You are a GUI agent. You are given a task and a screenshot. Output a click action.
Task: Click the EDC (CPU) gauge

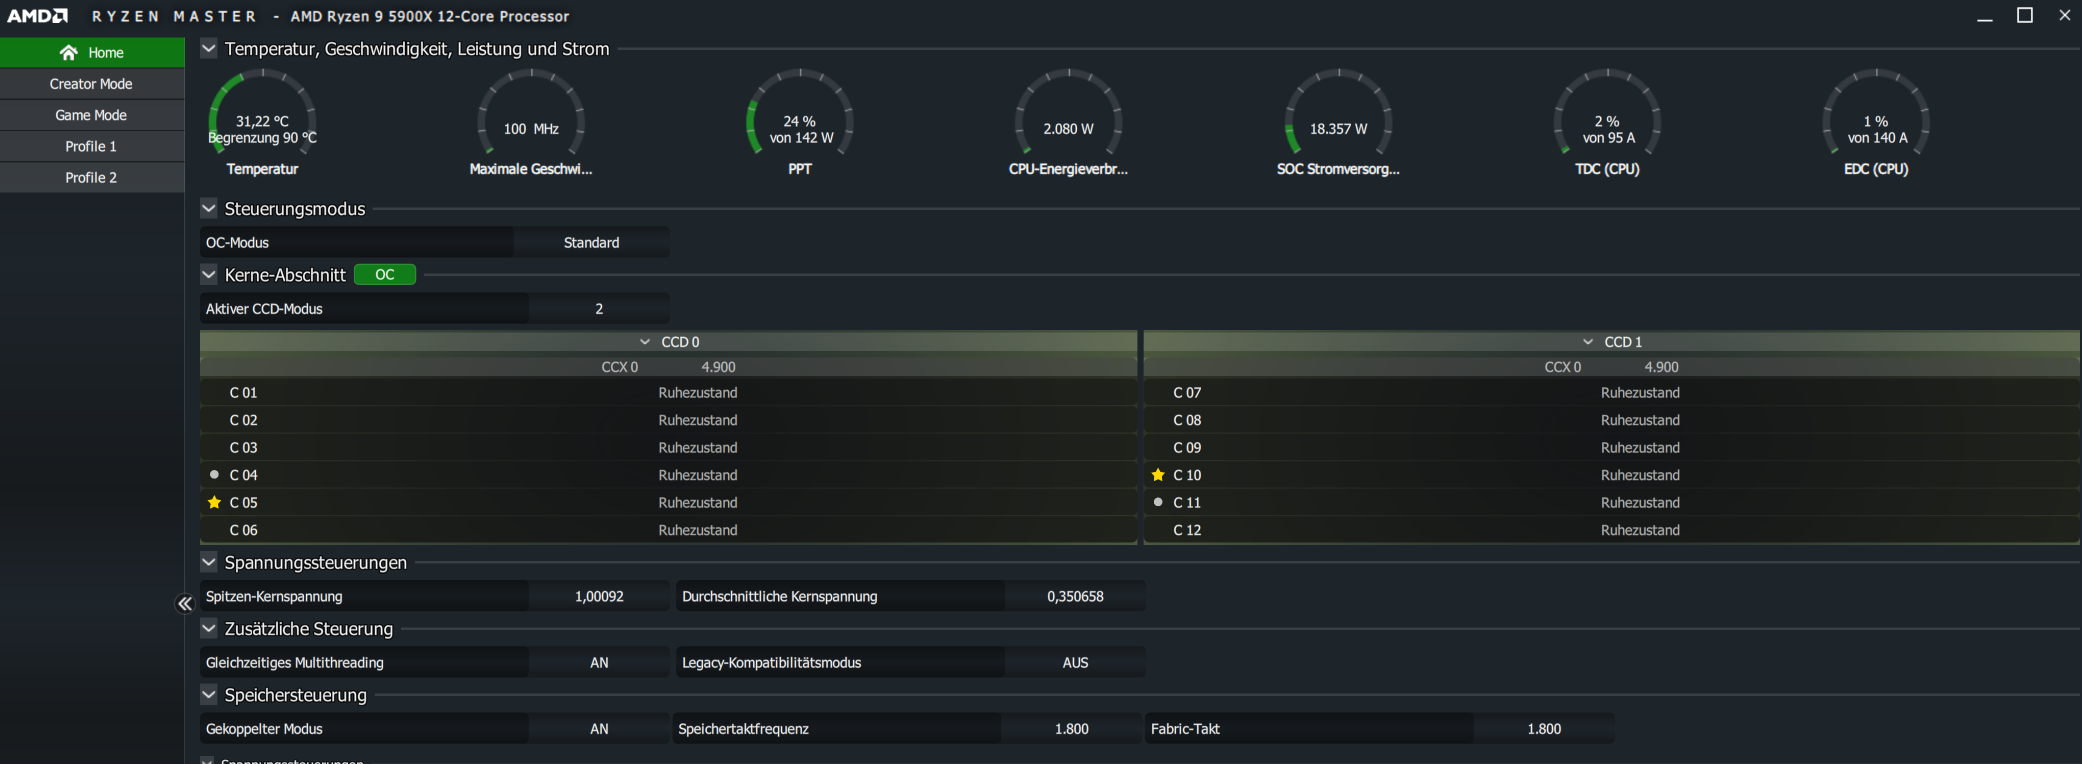(x=1876, y=122)
